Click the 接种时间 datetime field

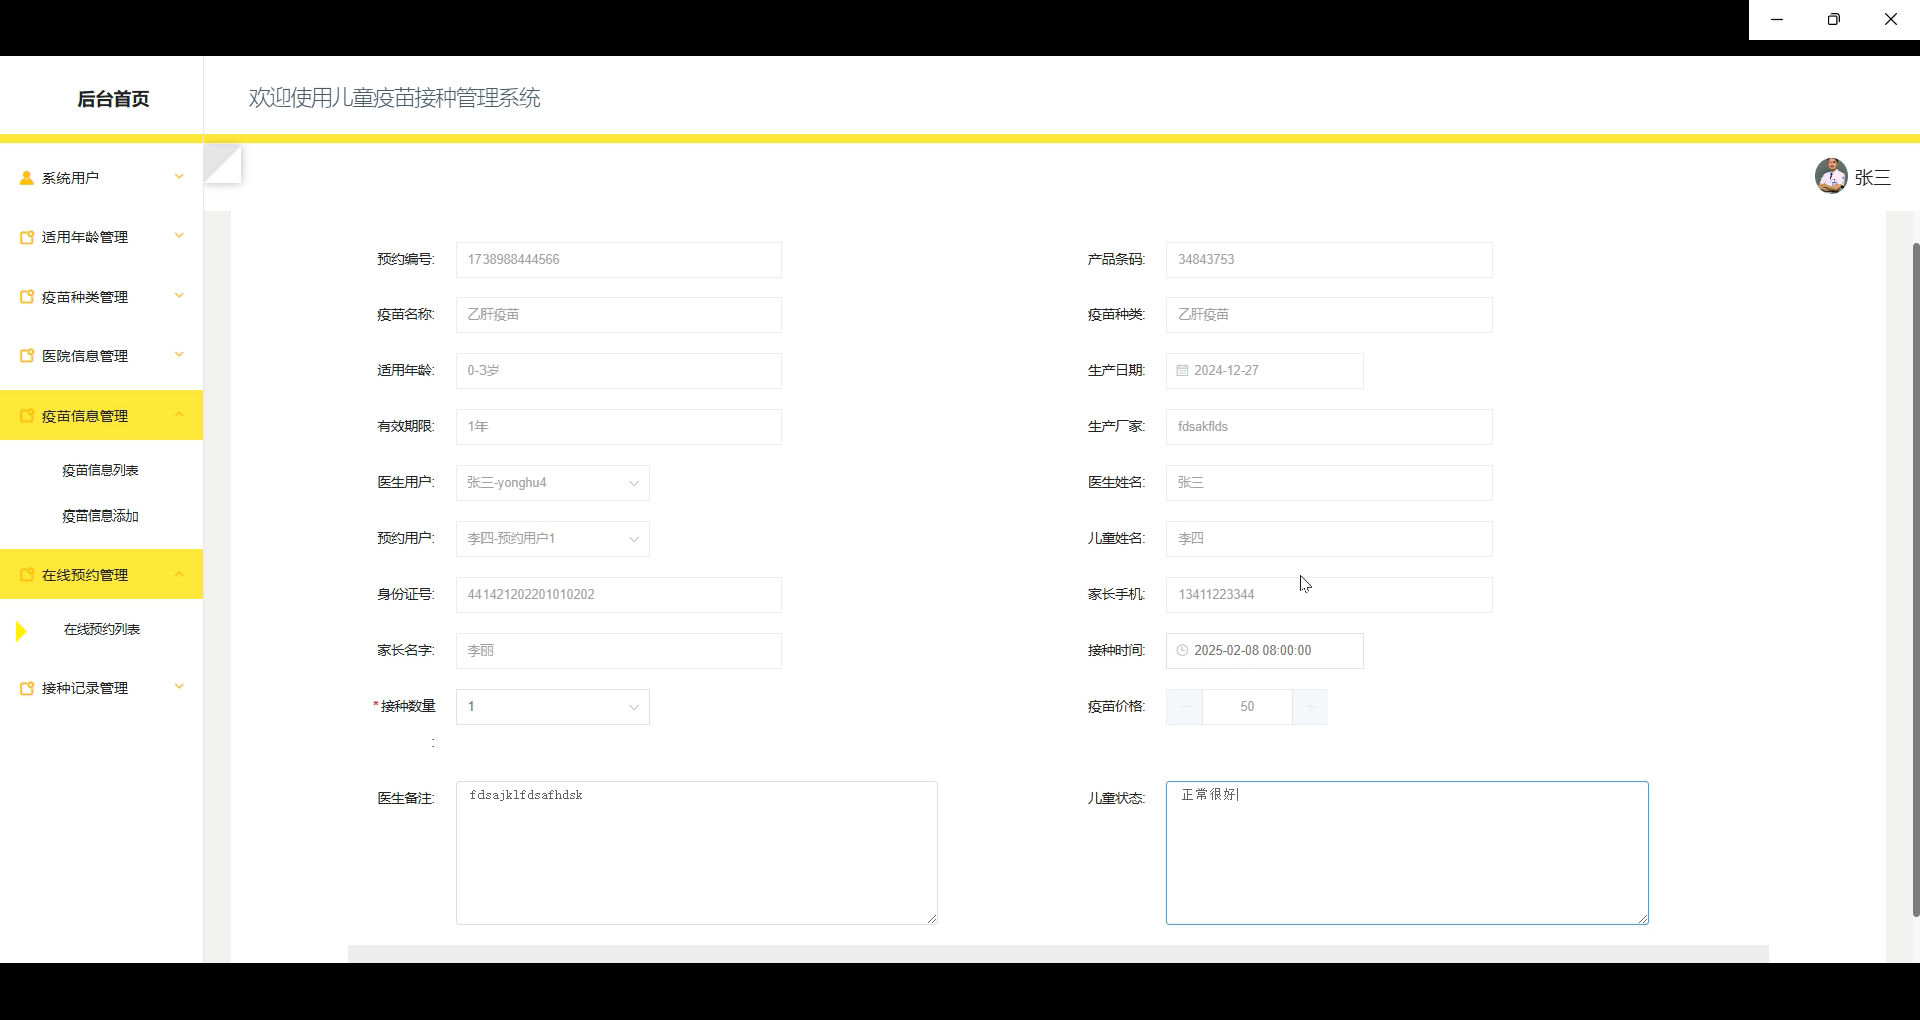point(1264,650)
